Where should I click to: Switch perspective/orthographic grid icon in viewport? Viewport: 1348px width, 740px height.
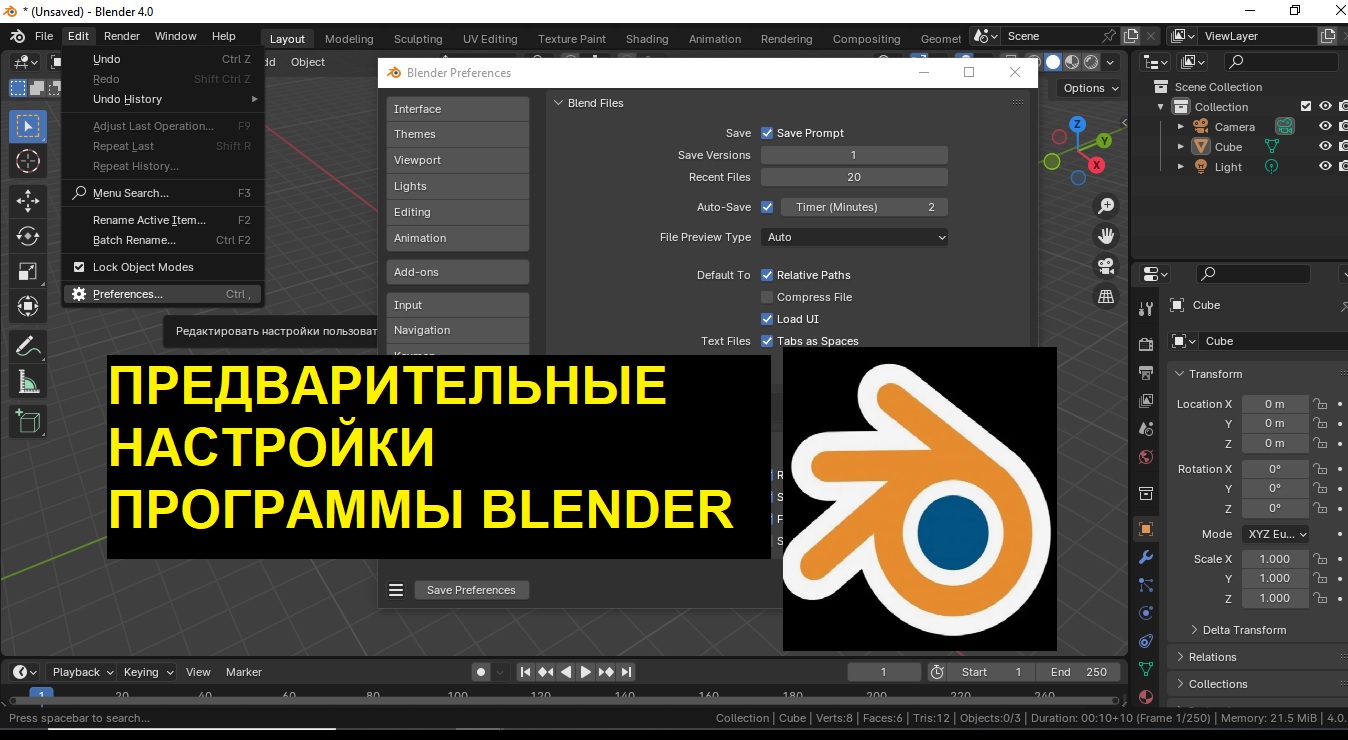(x=1106, y=296)
